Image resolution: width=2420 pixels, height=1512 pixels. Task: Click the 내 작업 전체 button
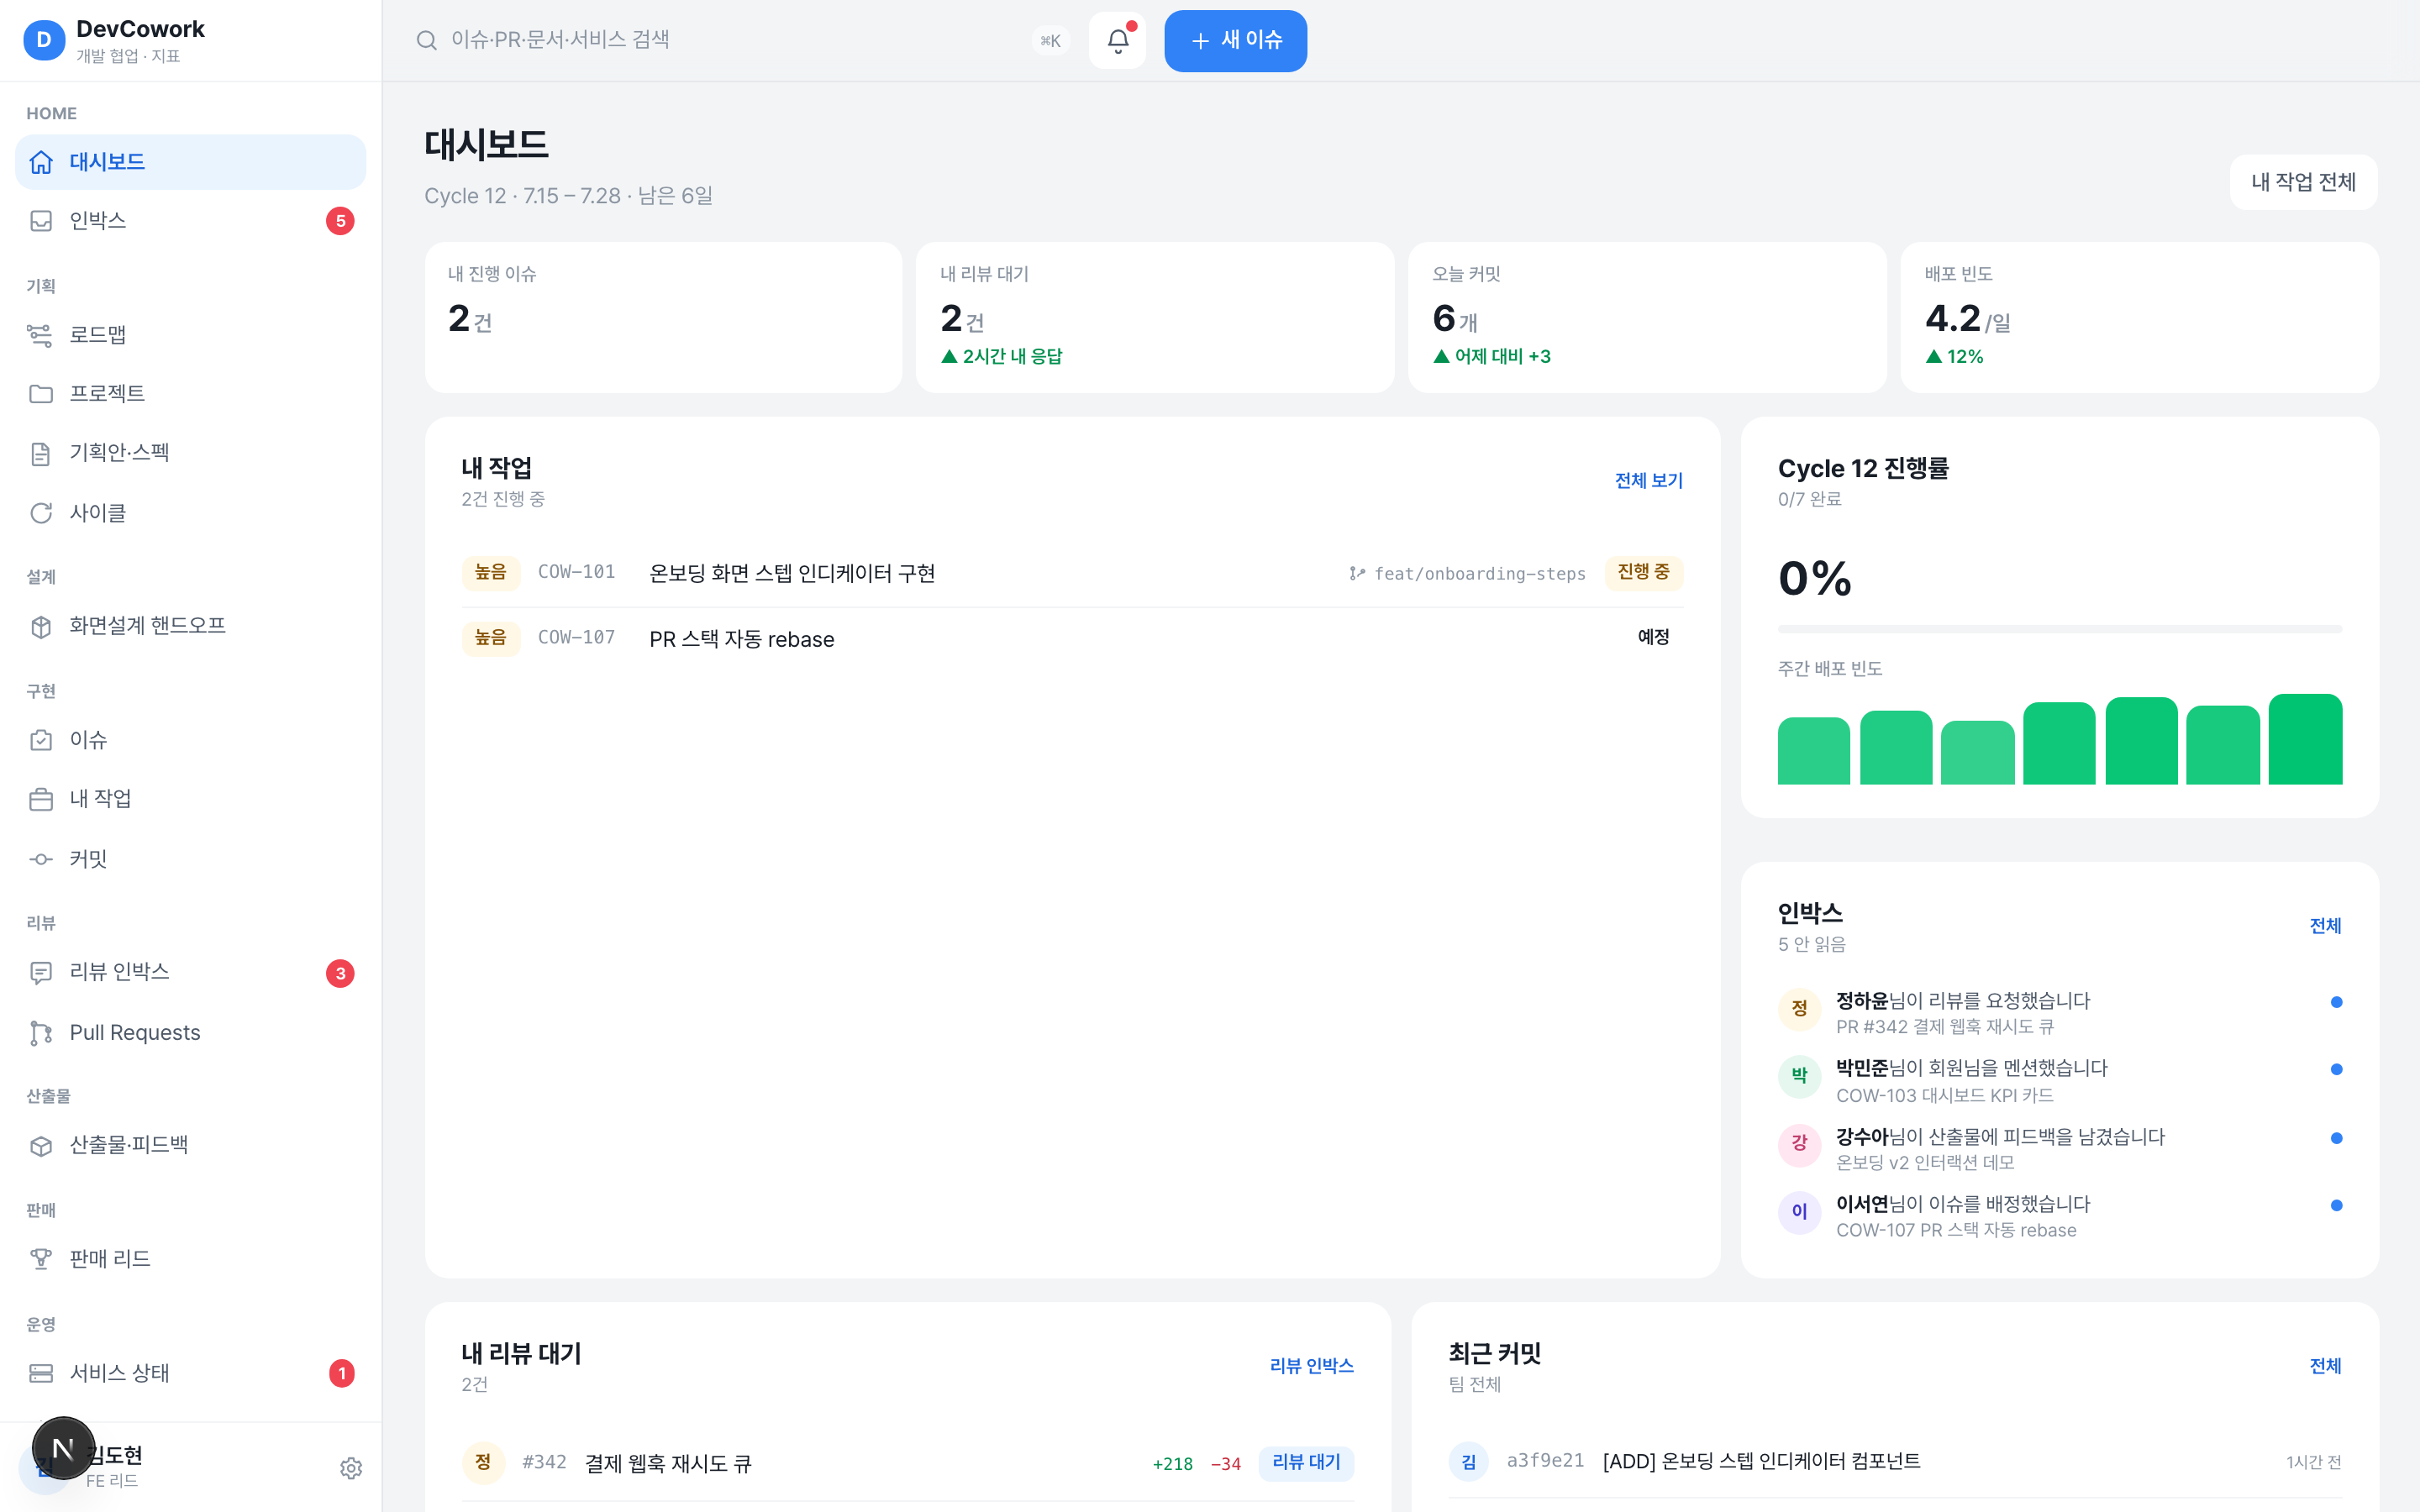[x=2303, y=182]
